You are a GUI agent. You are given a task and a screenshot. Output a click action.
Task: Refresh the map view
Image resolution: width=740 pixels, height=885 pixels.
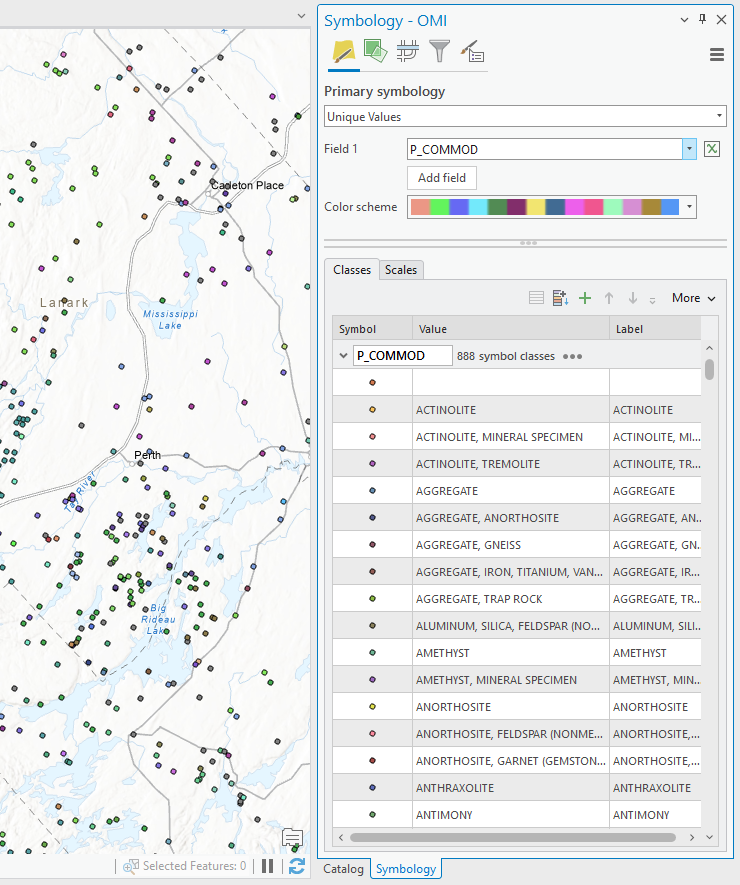pyautogui.click(x=297, y=866)
